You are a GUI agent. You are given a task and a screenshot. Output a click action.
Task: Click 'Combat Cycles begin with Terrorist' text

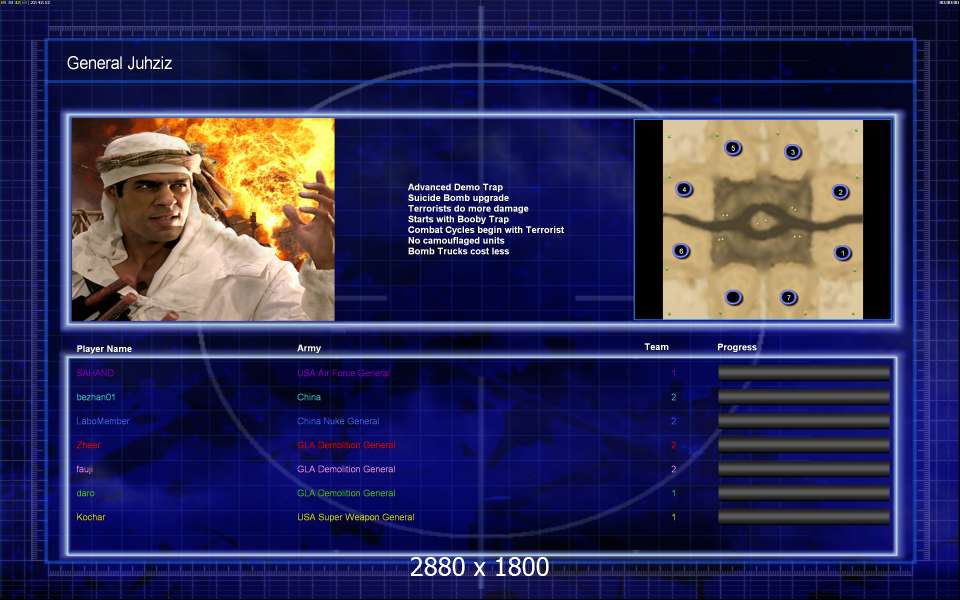click(486, 230)
